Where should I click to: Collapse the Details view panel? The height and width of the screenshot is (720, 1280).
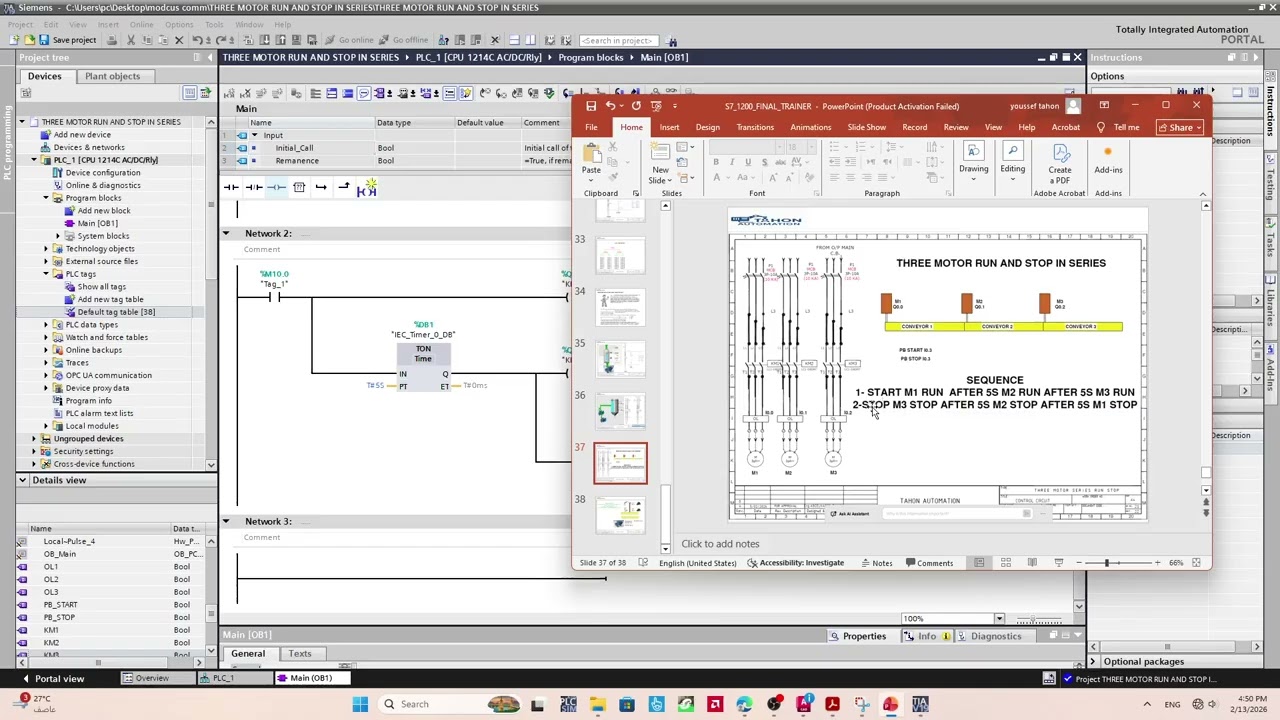tap(22, 480)
